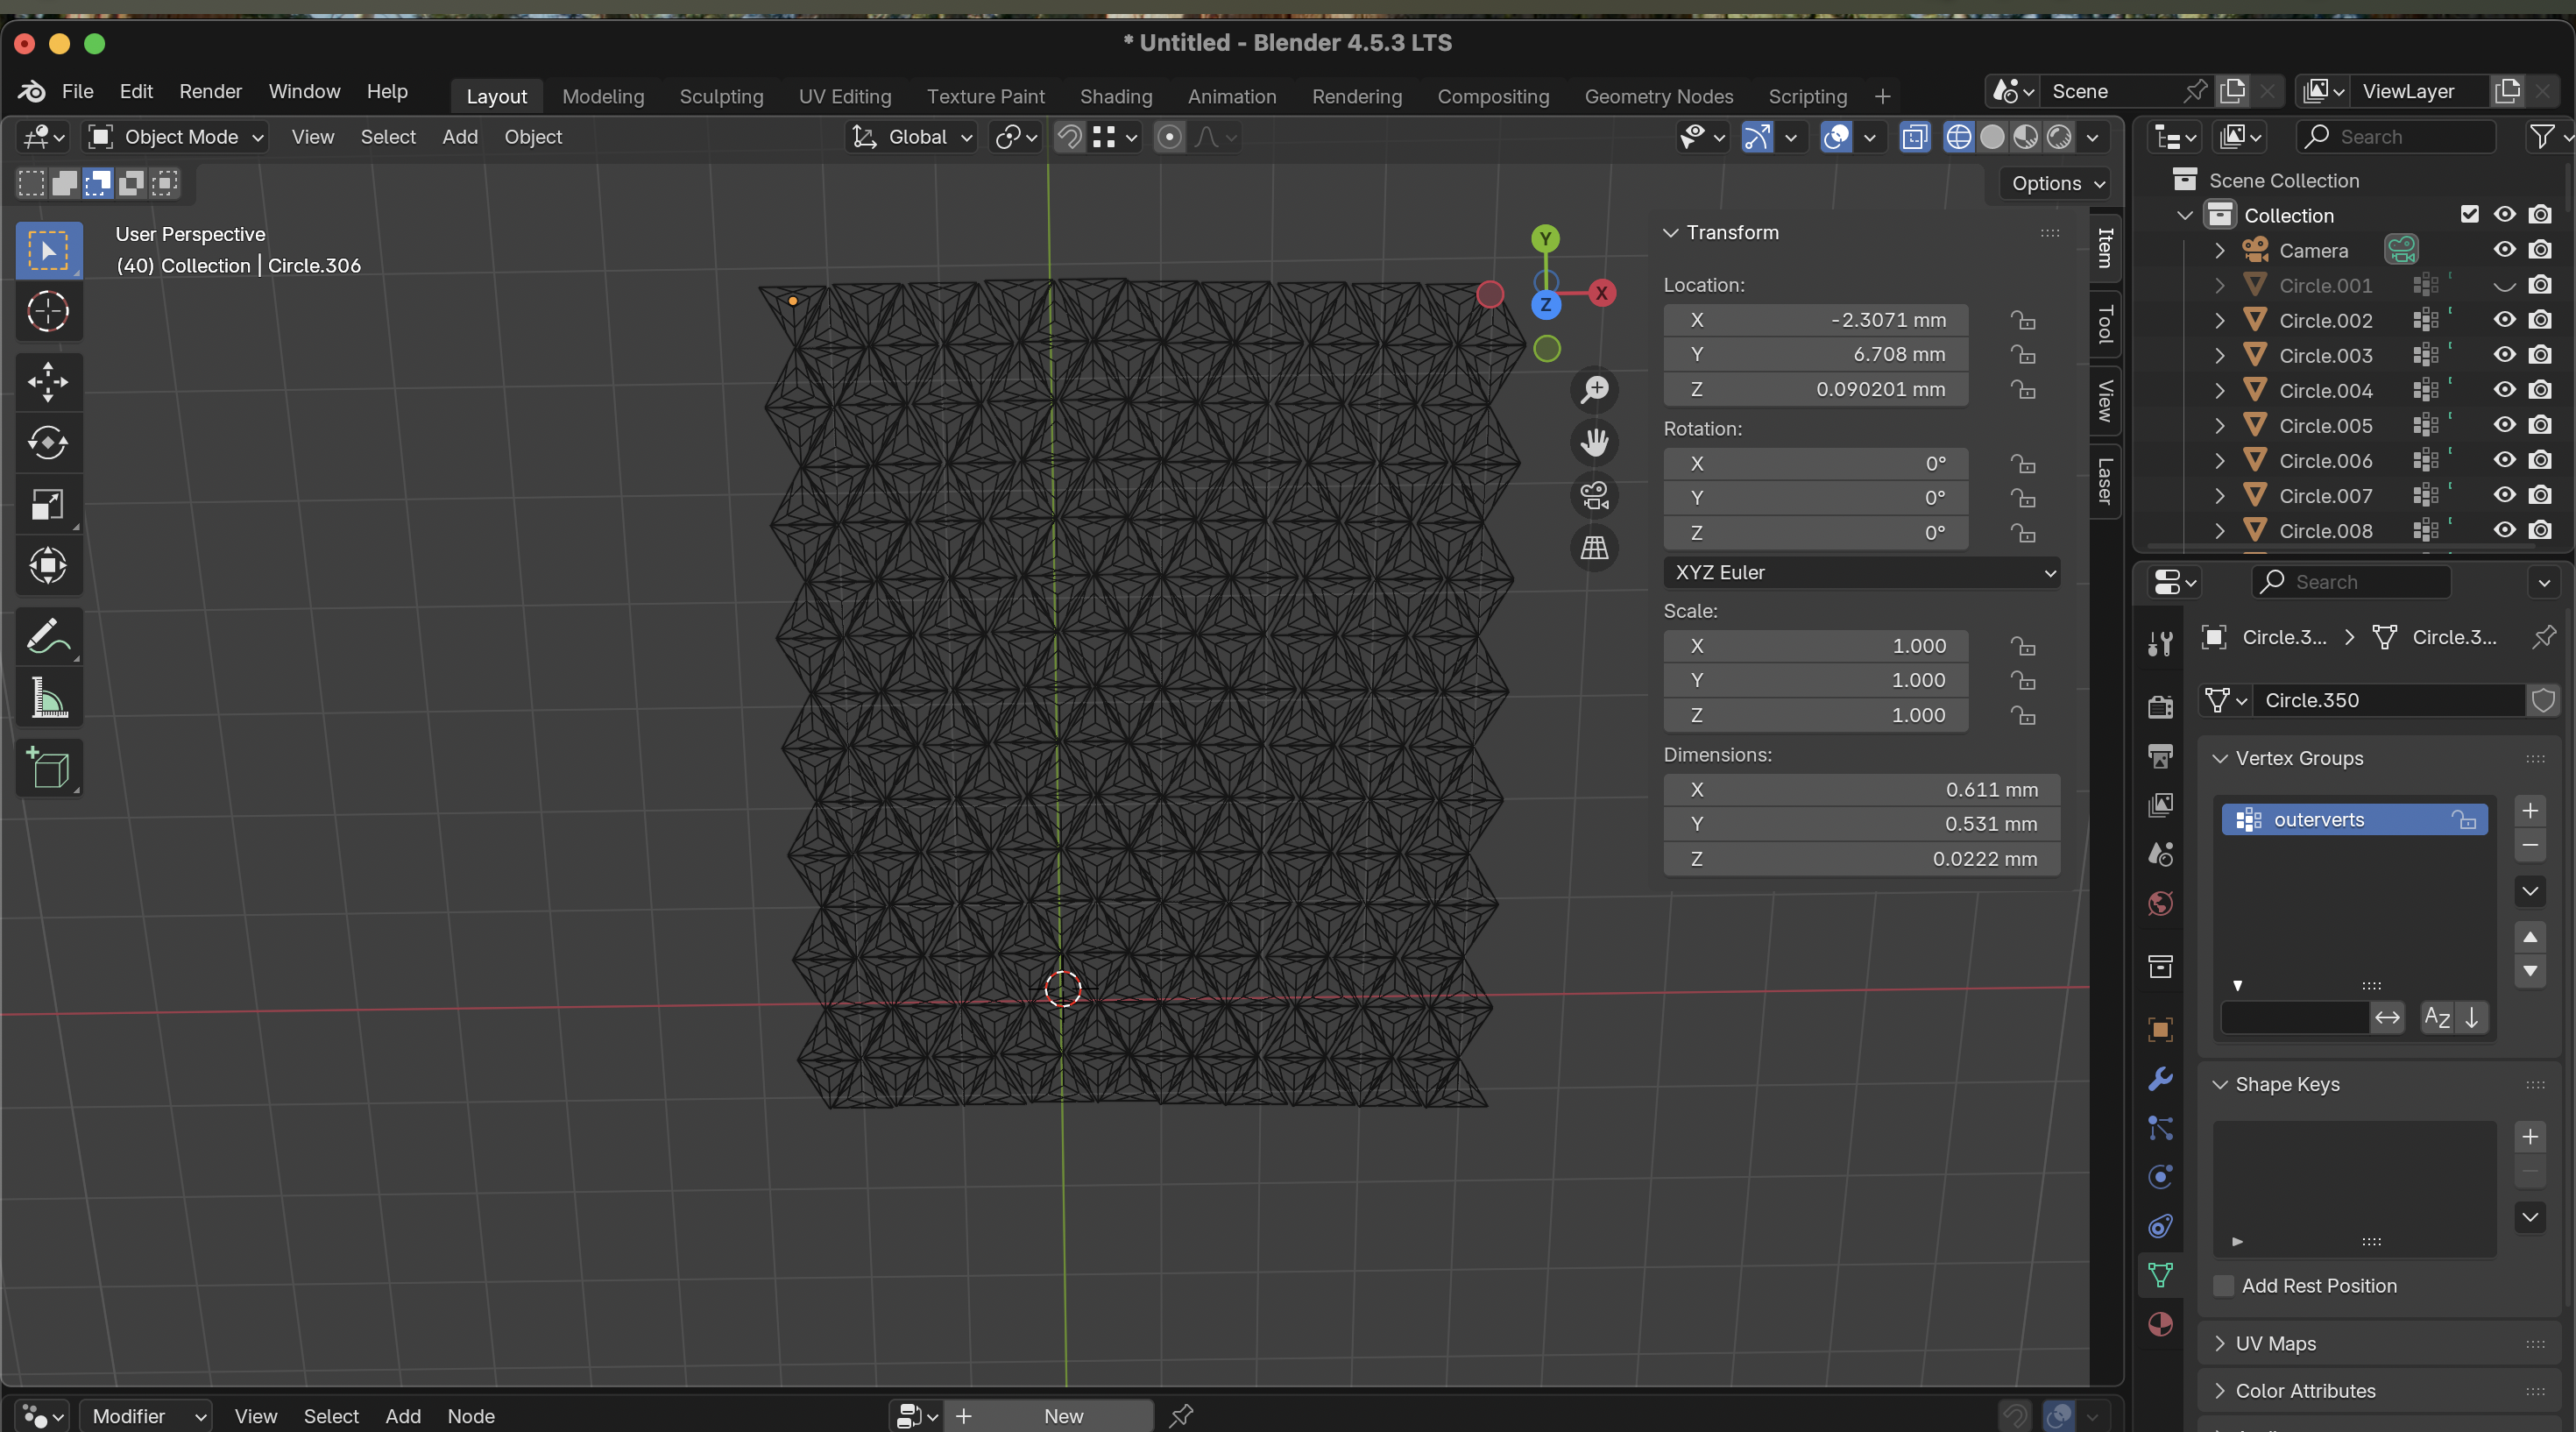Click the New node tree button
The image size is (2576, 1432).
pos(1062,1416)
